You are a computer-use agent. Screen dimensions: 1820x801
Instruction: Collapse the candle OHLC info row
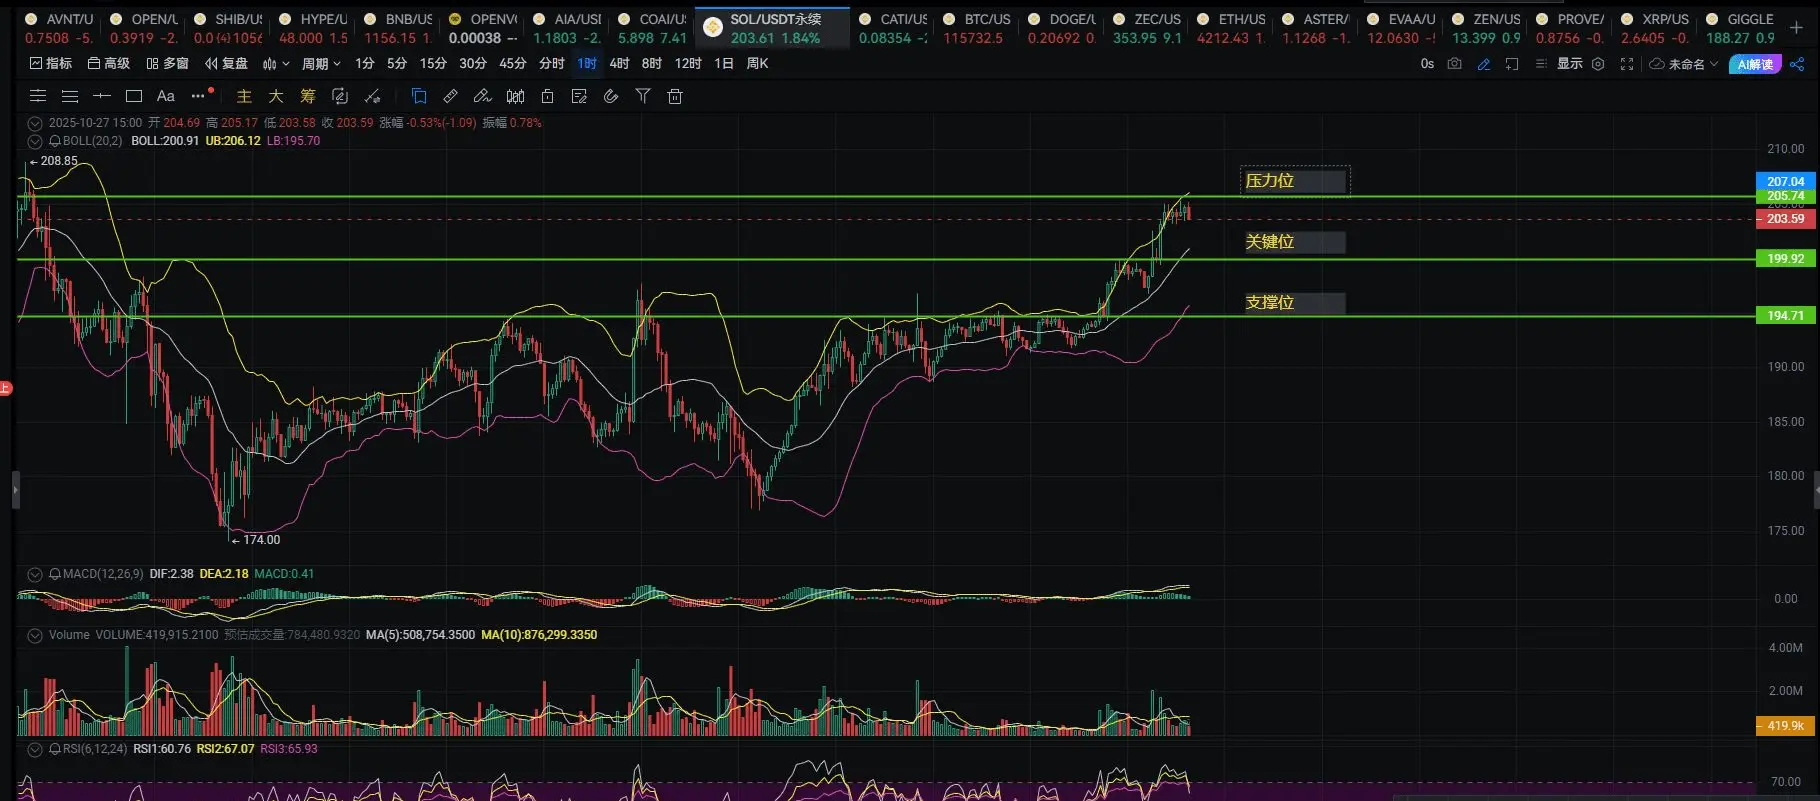pos(35,123)
